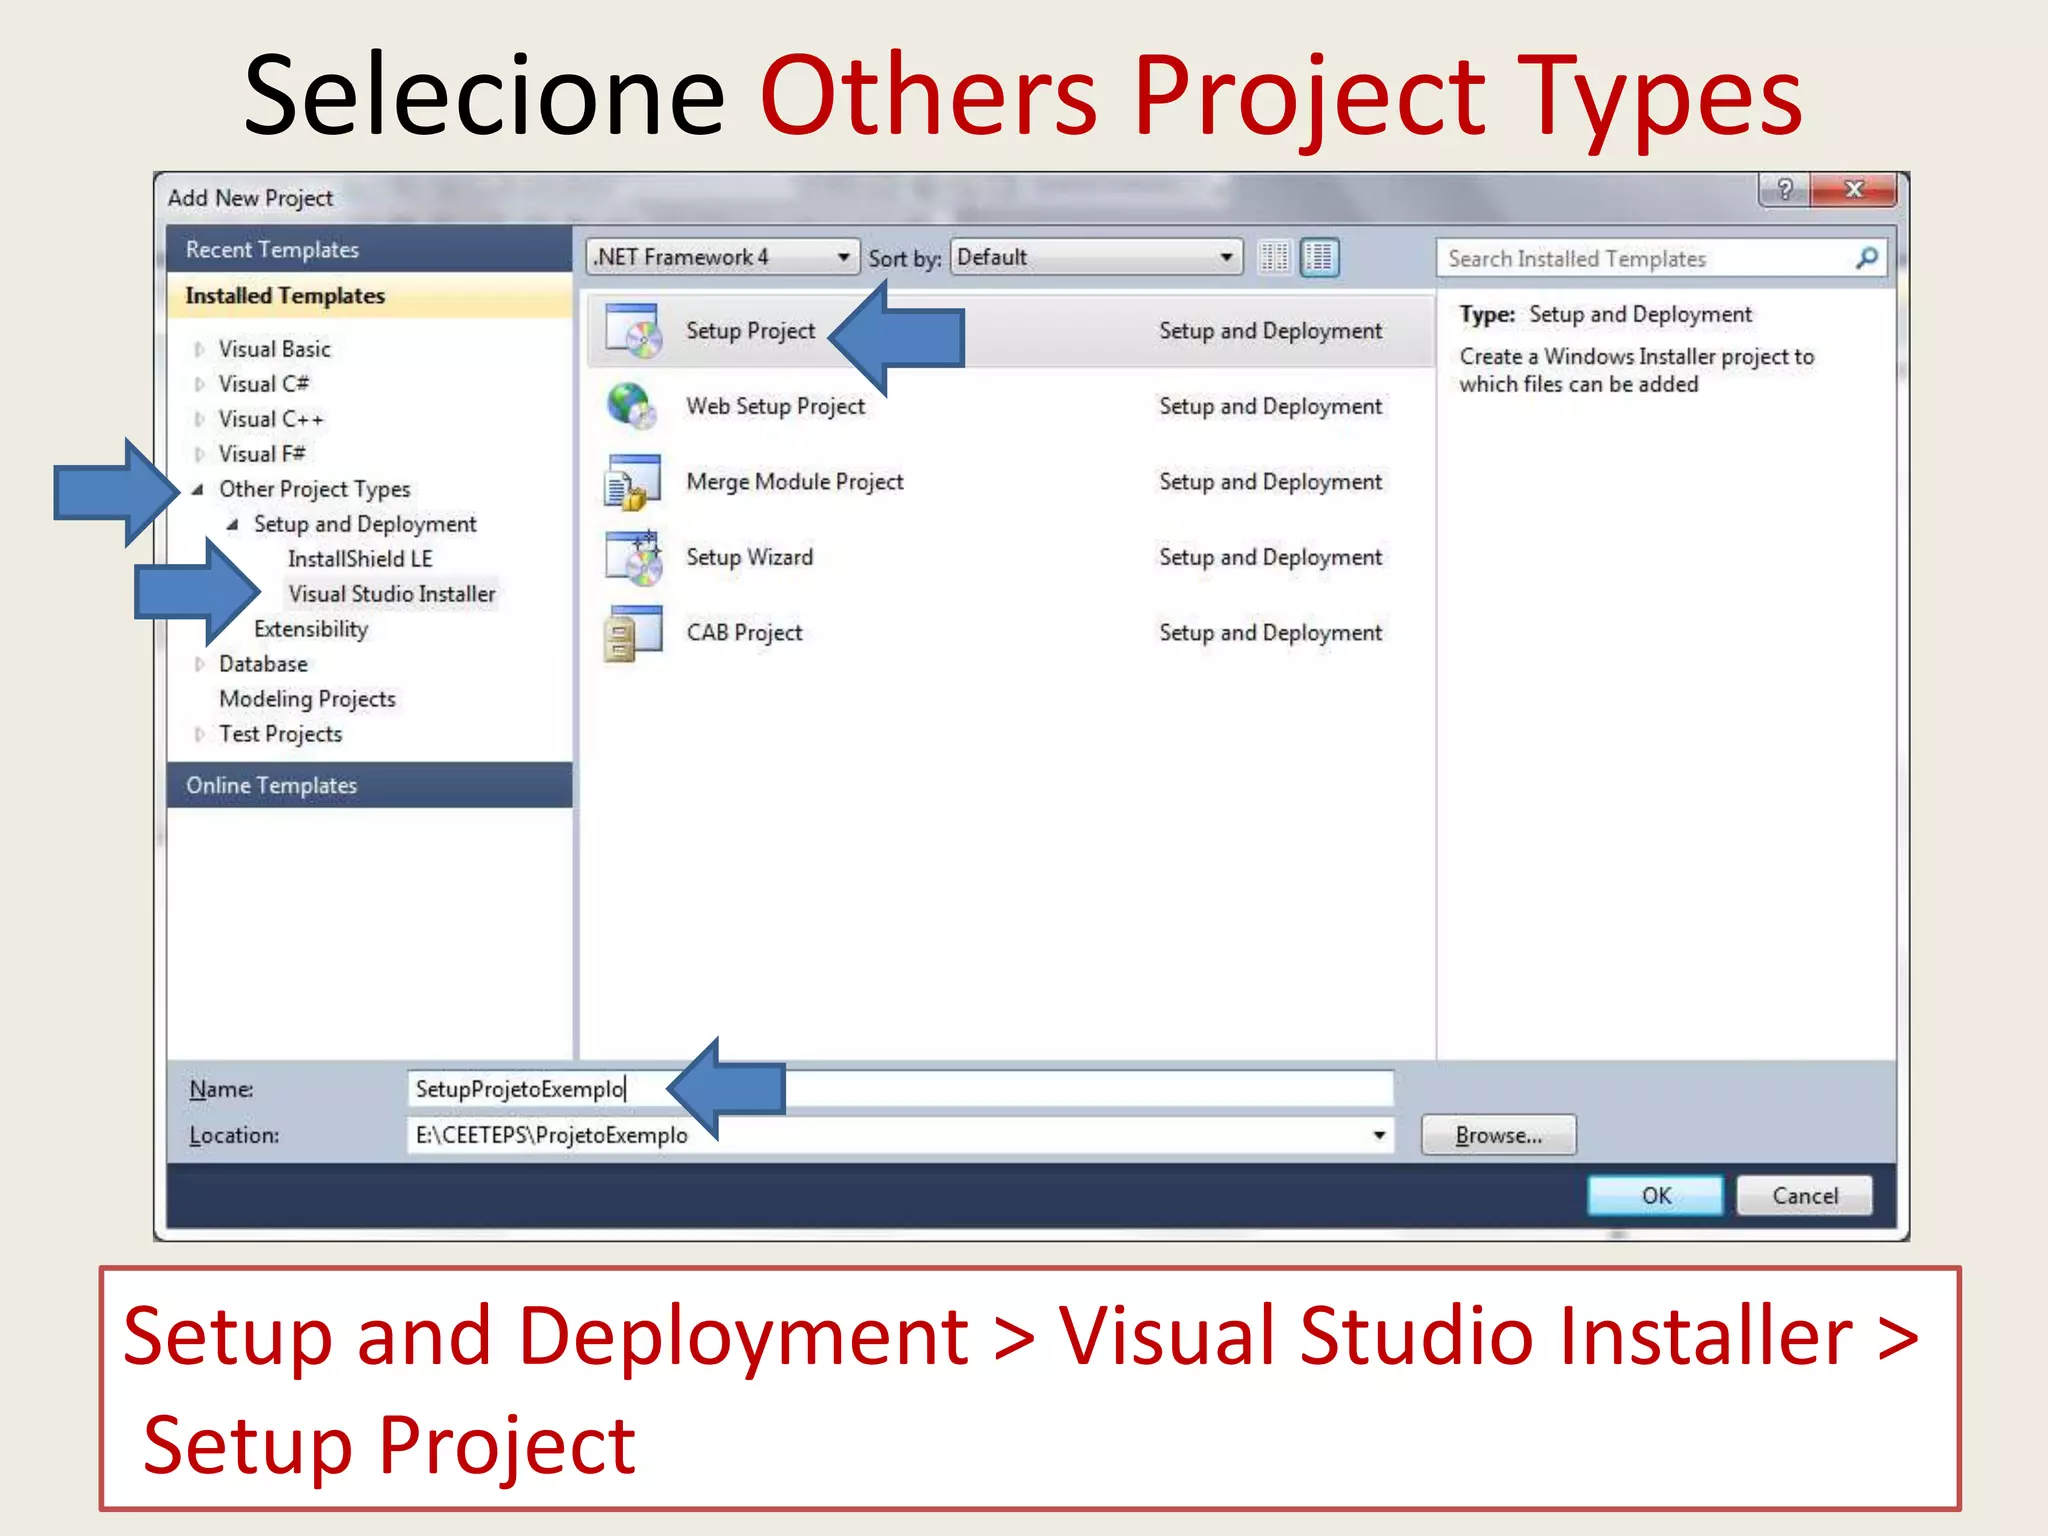This screenshot has width=2048, height=1536.
Task: Click Setup and Deployment in CAB Project row
Action: (1270, 633)
